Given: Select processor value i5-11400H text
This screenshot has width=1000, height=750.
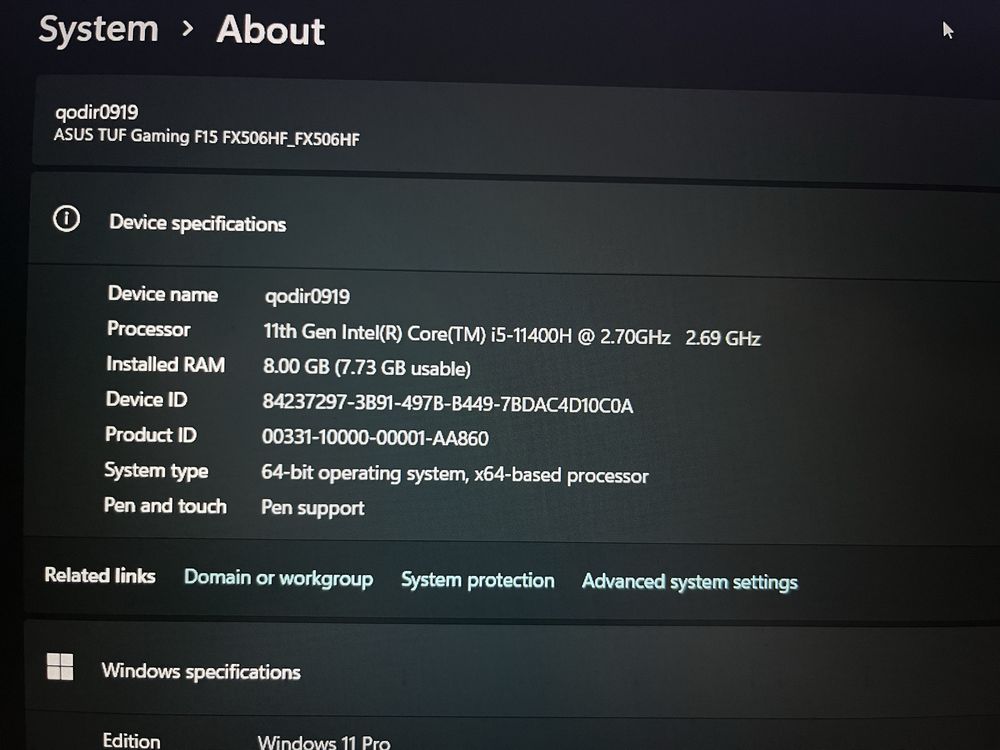Looking at the screenshot, I should coord(511,335).
